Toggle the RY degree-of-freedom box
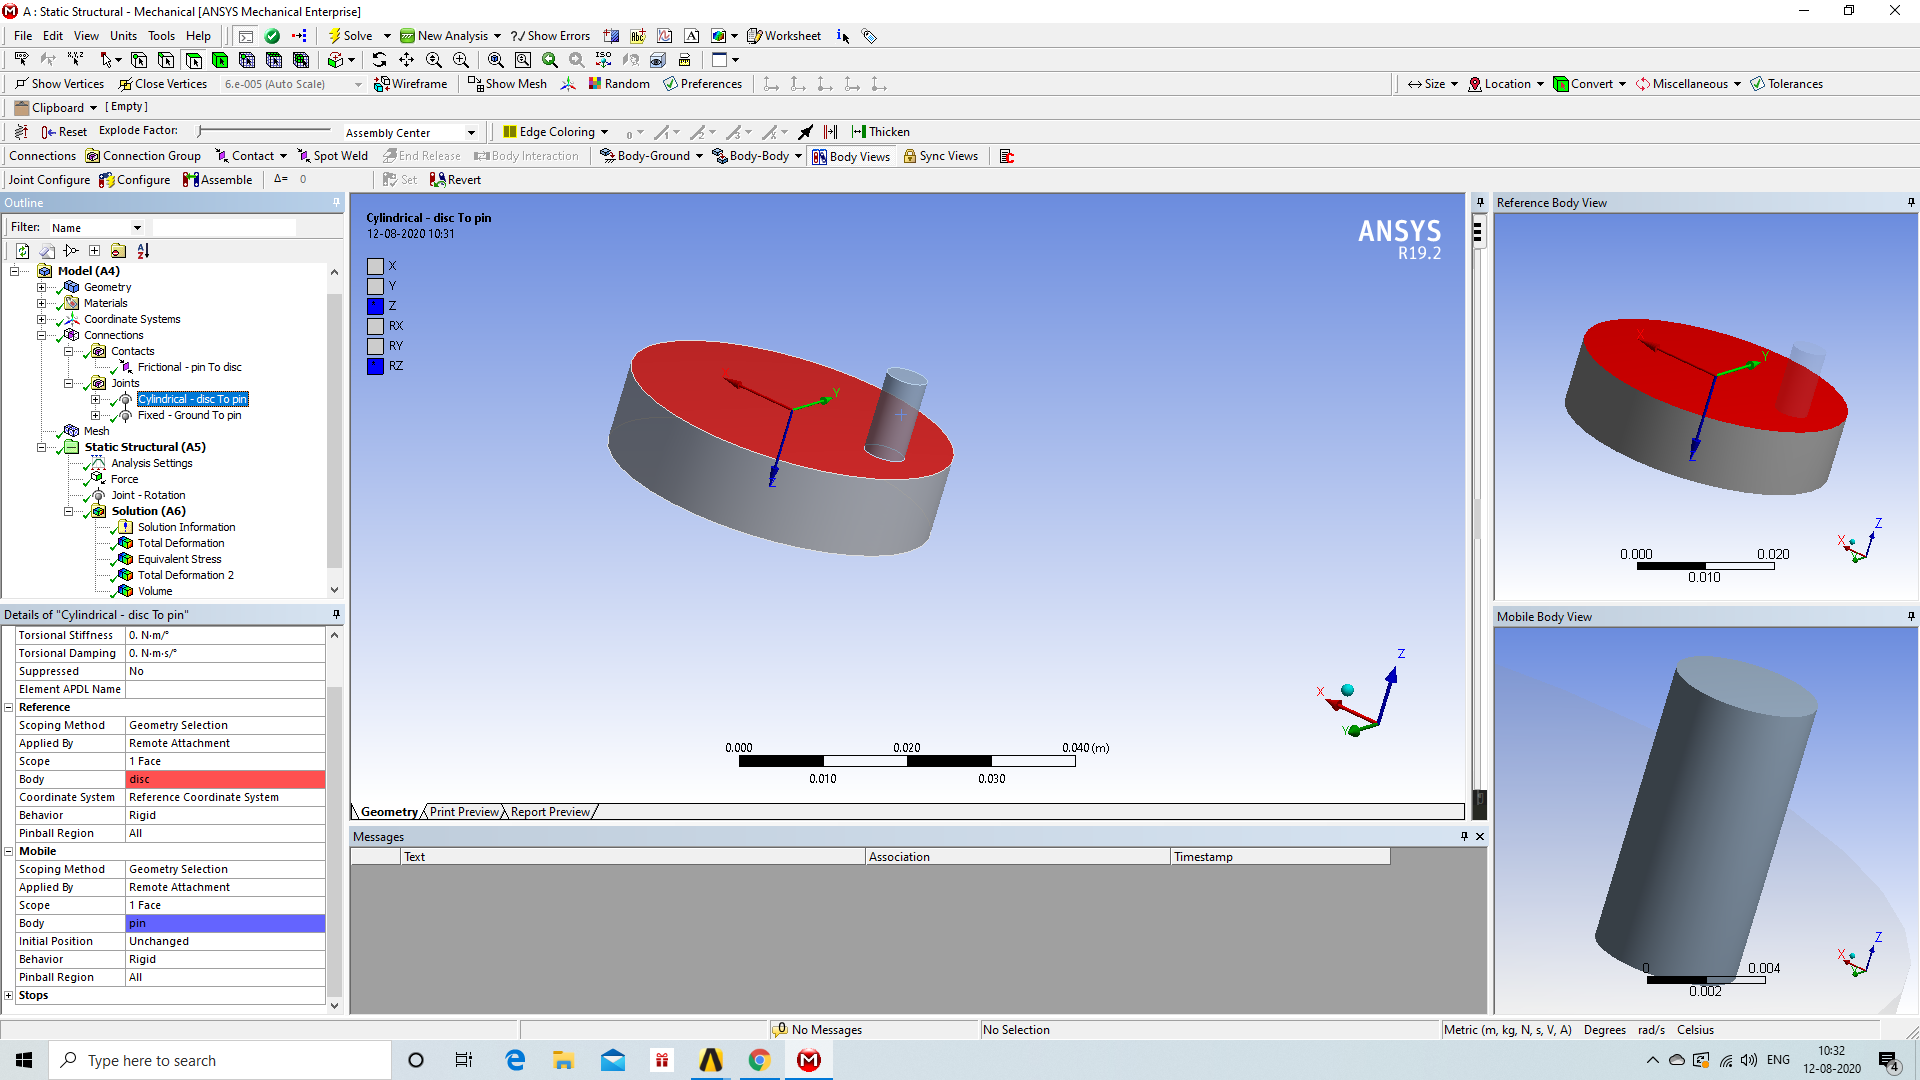The height and width of the screenshot is (1080, 1920). tap(375, 346)
